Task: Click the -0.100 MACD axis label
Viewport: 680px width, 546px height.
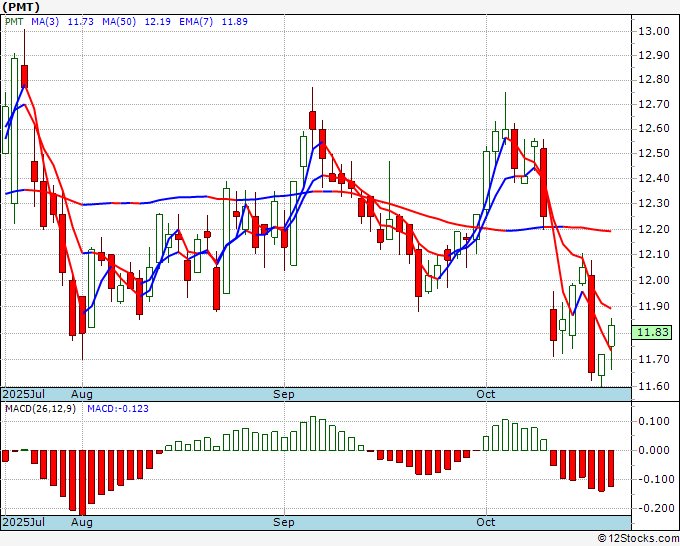Action: pos(654,480)
